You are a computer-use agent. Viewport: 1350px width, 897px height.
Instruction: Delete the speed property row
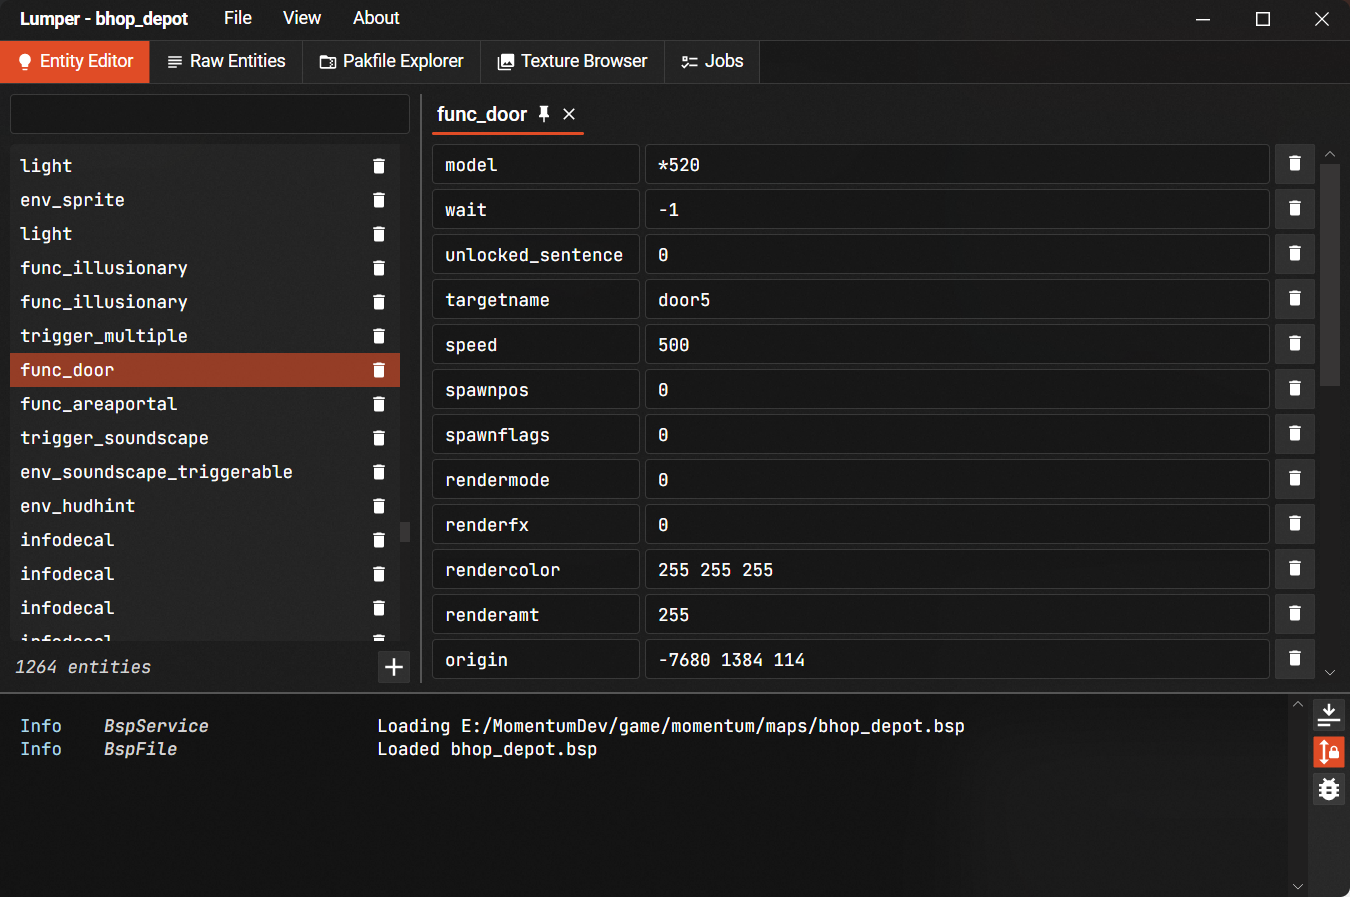(x=1294, y=344)
